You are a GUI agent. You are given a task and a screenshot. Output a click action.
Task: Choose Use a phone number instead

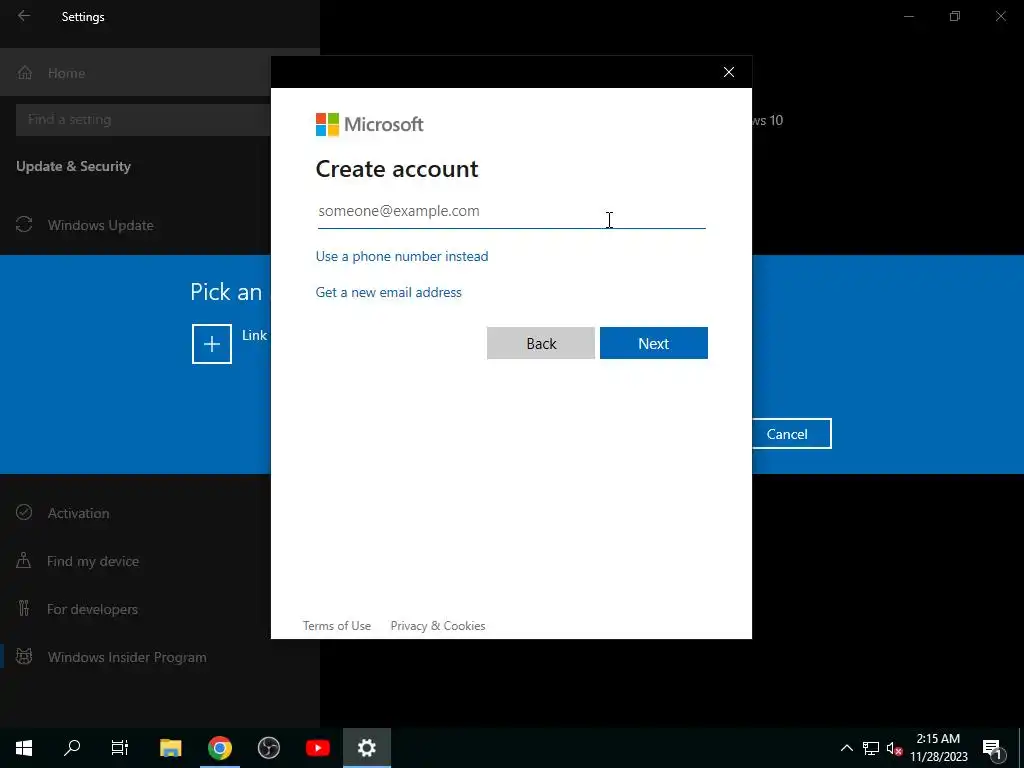click(402, 256)
